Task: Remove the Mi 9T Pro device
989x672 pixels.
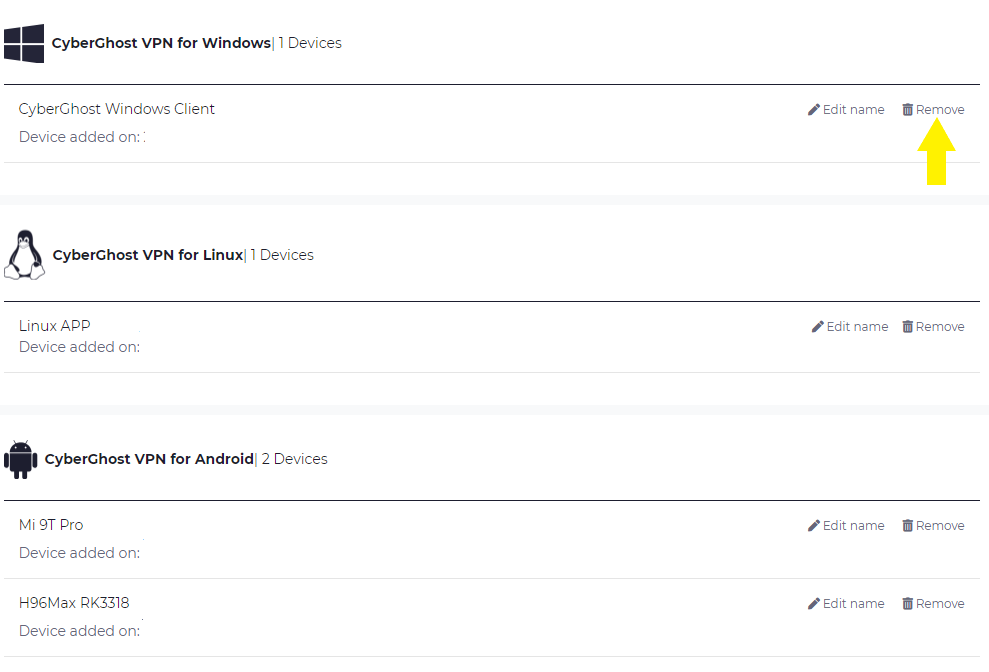Action: click(x=933, y=526)
